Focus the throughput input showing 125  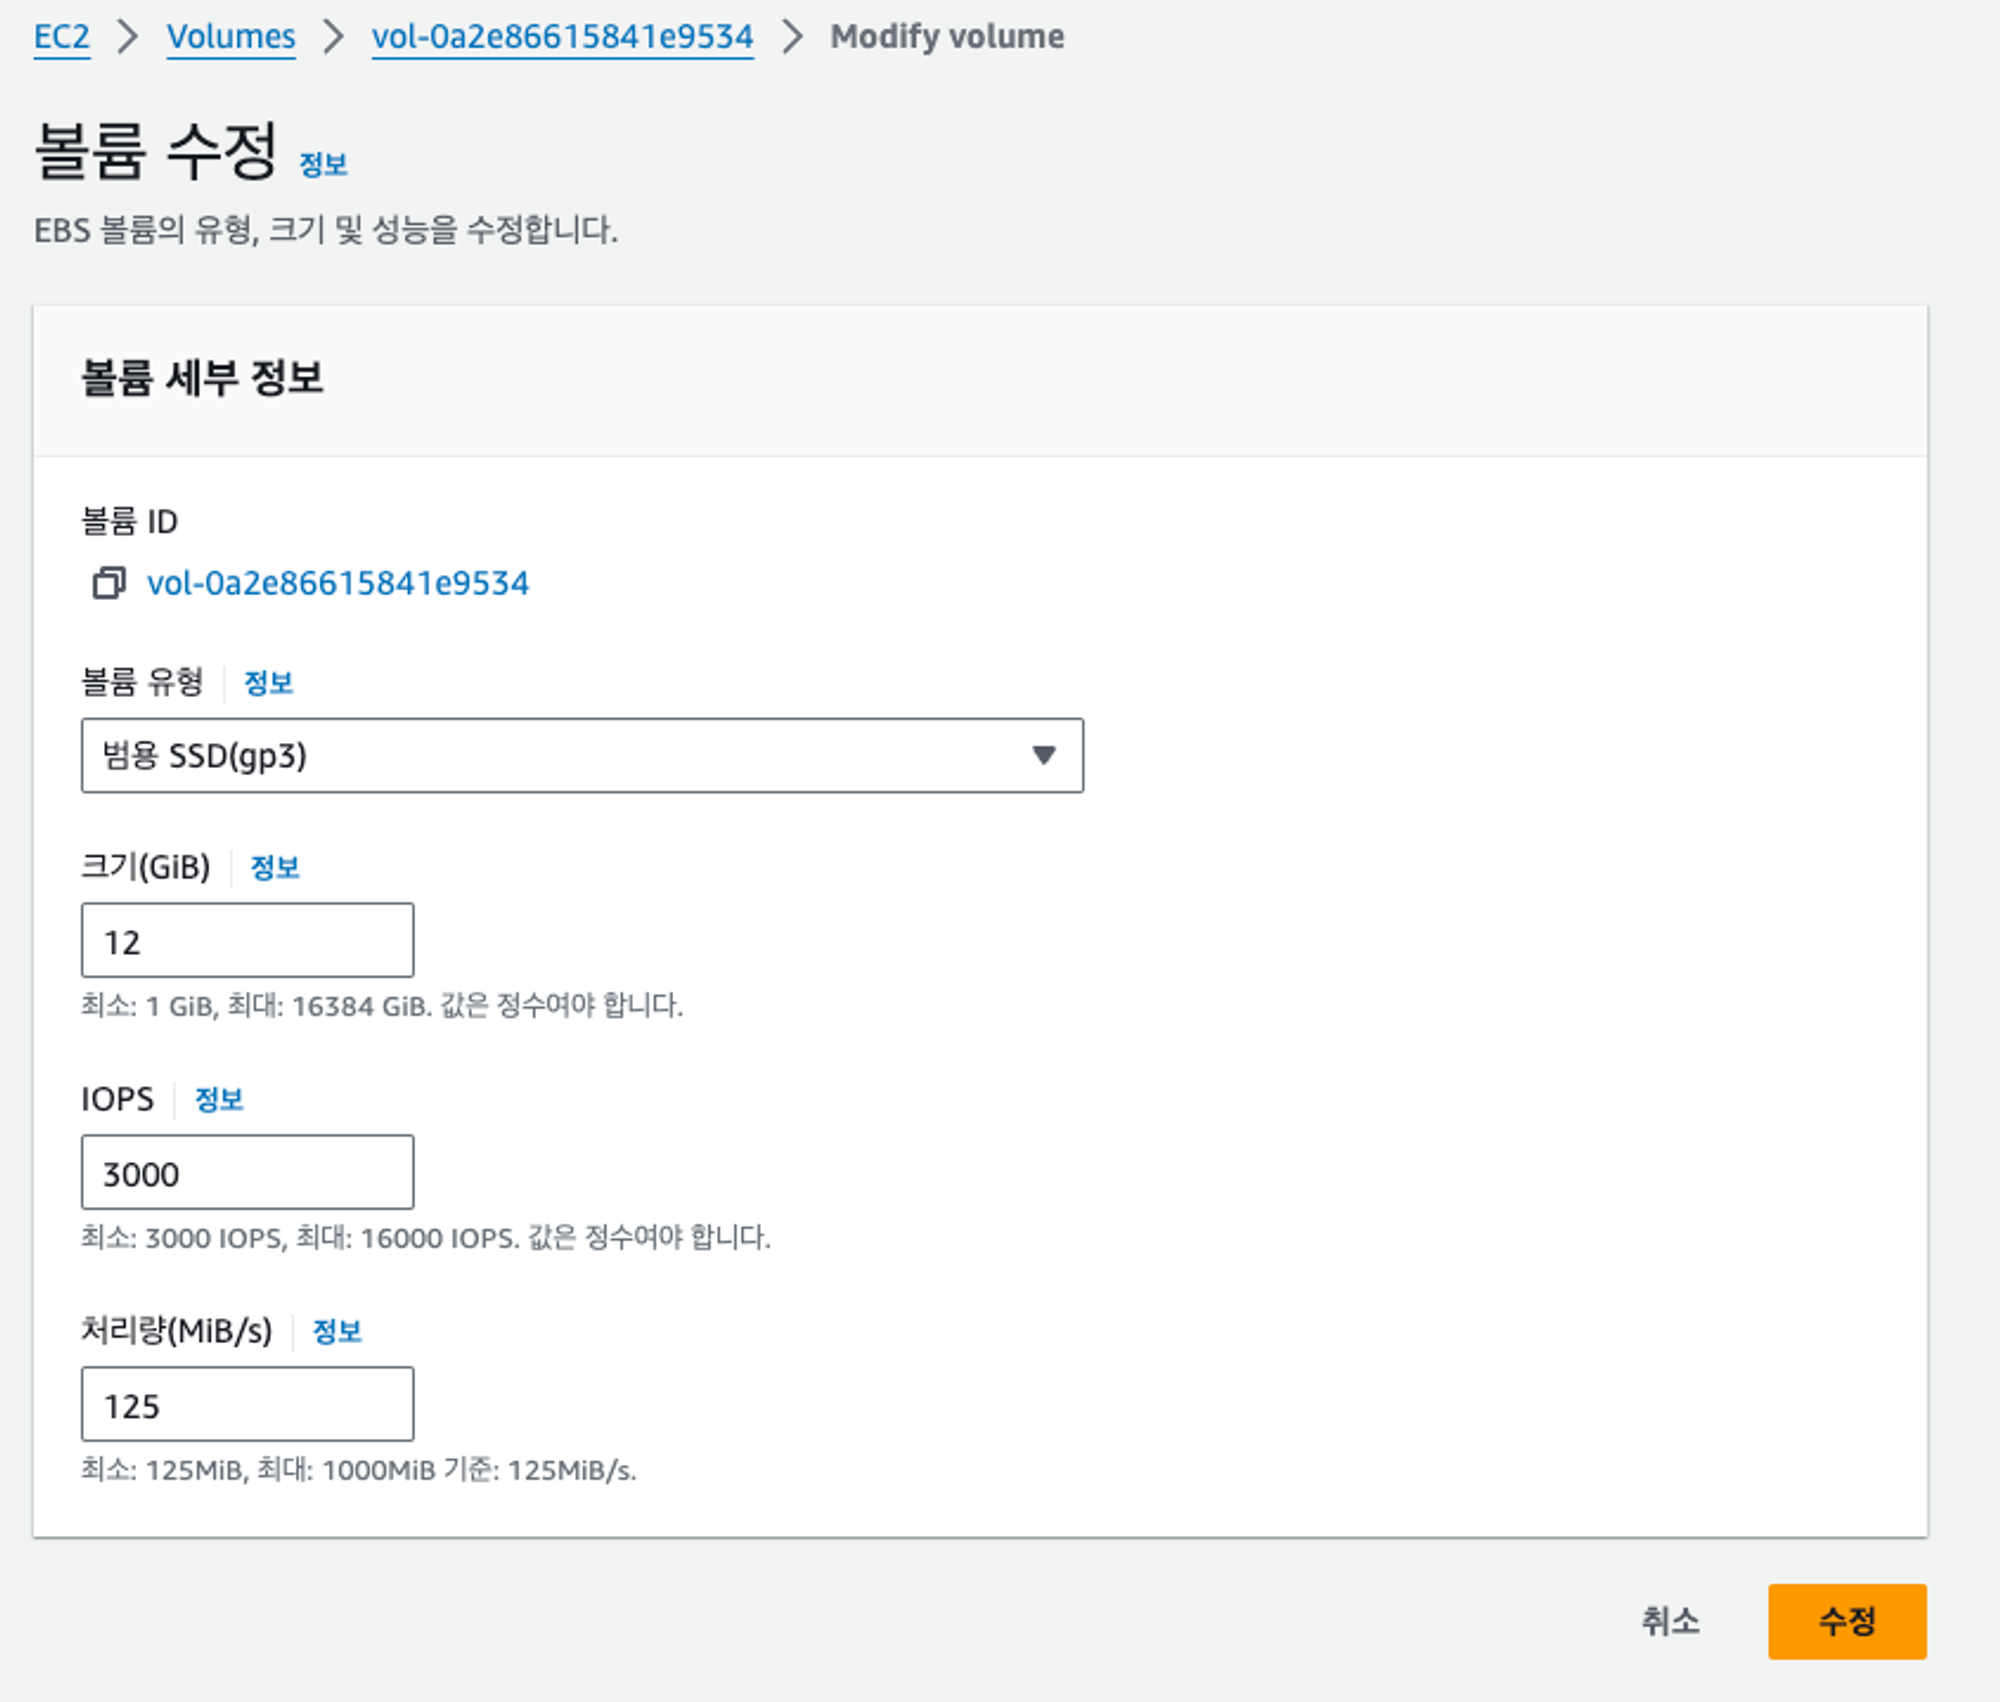[247, 1405]
